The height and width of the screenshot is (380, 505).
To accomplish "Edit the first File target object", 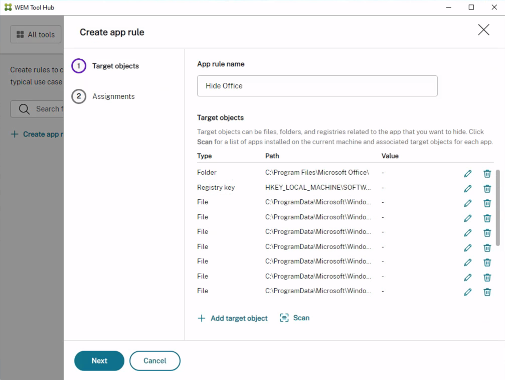I will pyautogui.click(x=468, y=203).
